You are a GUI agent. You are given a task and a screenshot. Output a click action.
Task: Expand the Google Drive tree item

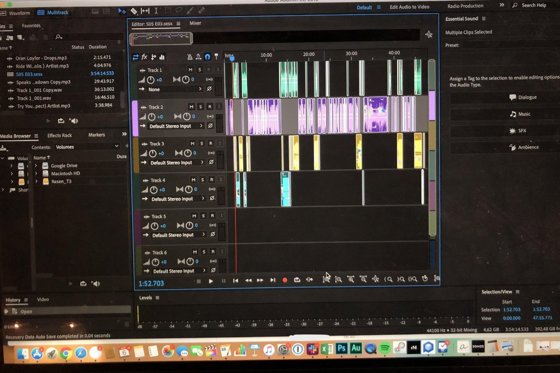click(36, 166)
